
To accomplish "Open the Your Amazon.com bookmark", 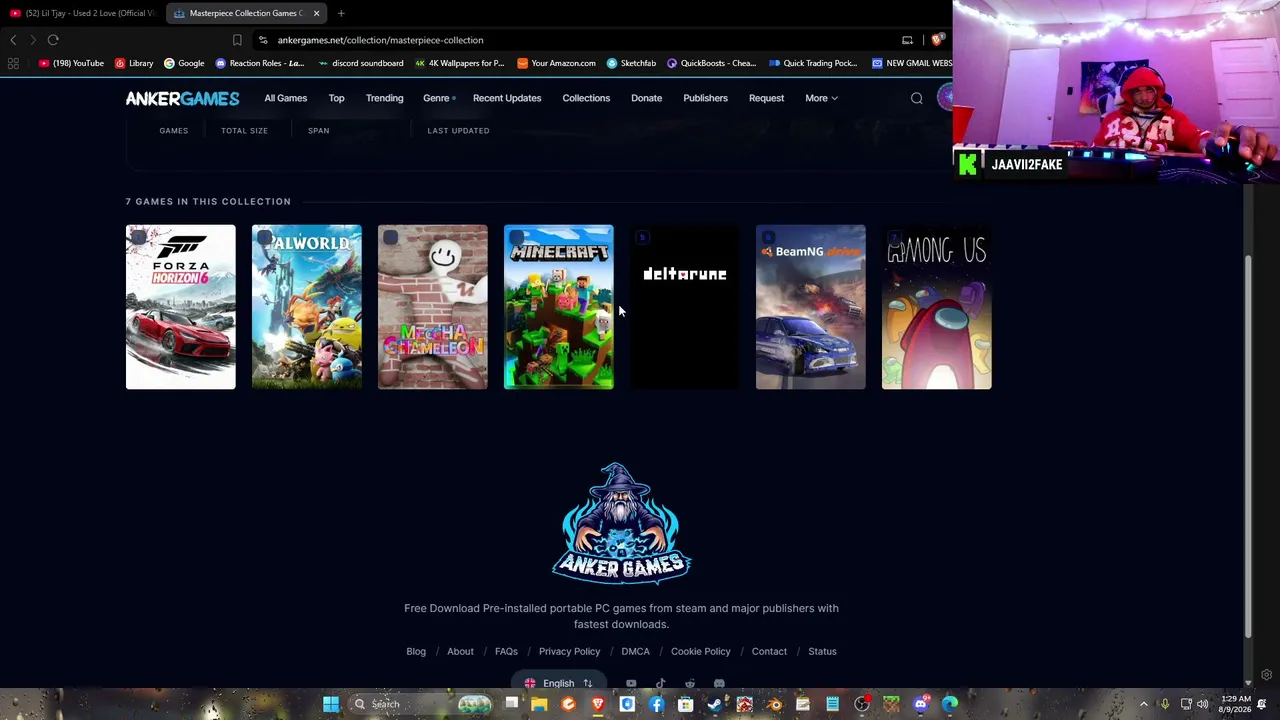I will point(557,63).
